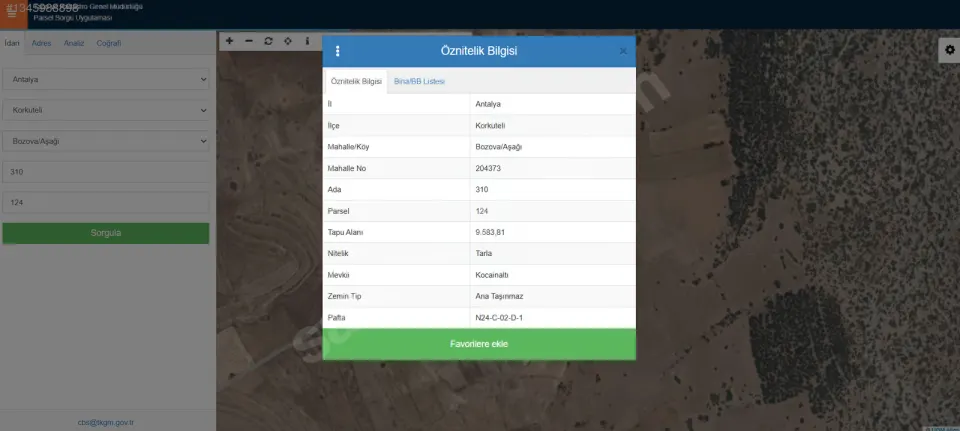
Task: Click the Favorilere ekle button
Action: 479,344
